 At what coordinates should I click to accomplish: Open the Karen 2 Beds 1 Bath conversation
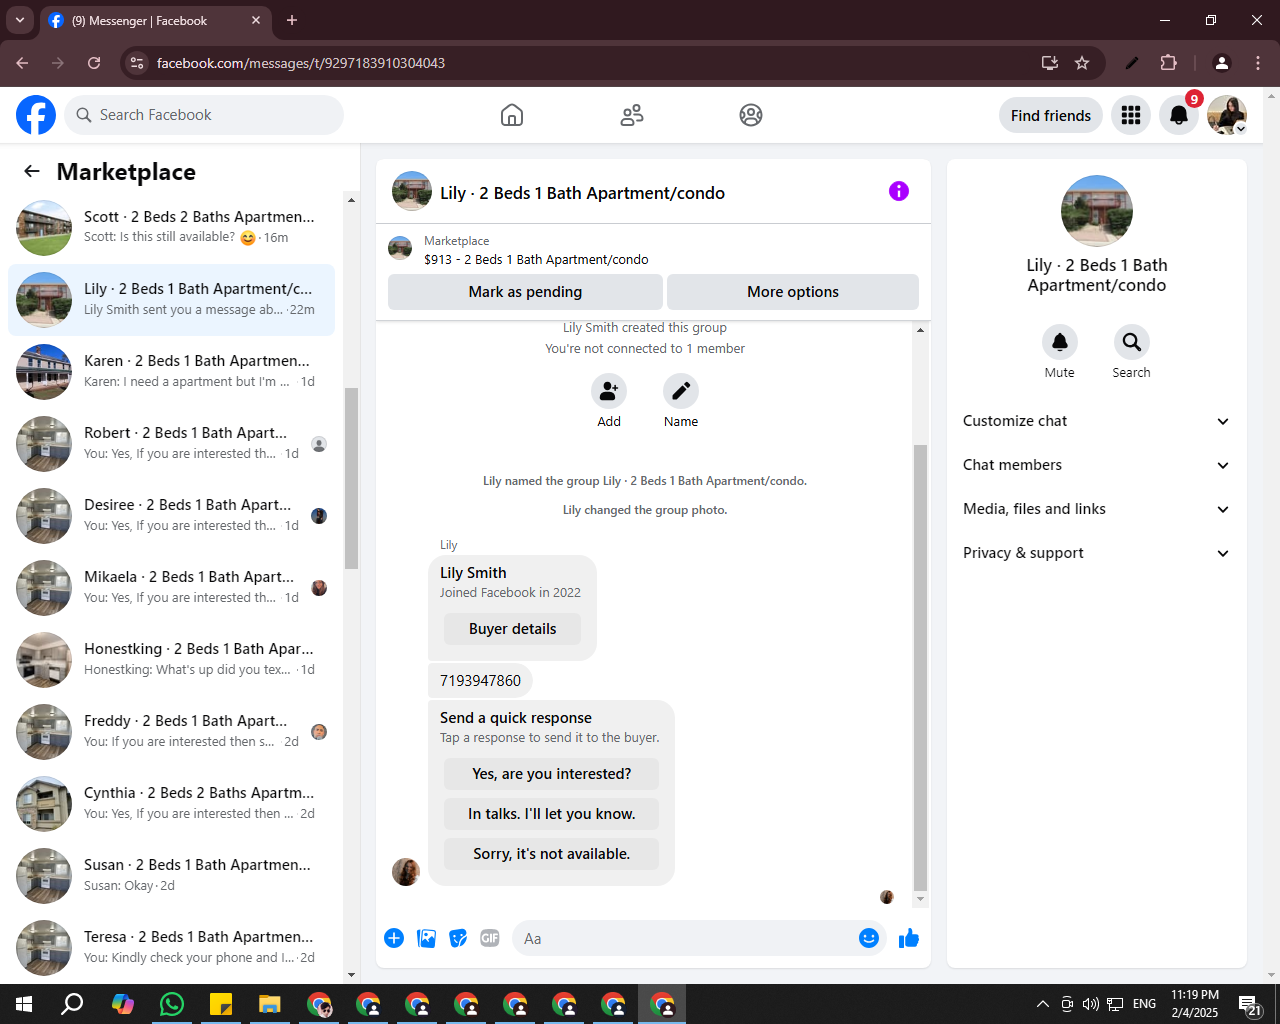click(171, 371)
